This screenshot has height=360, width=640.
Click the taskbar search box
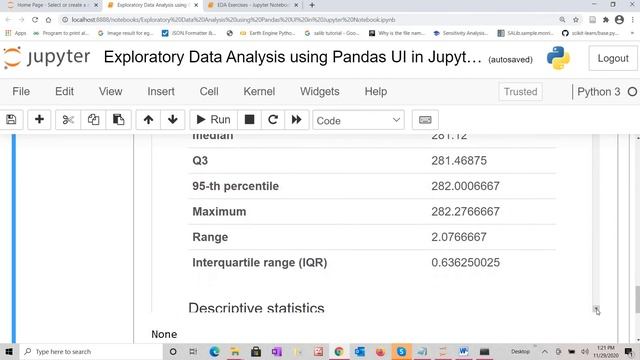[91, 351]
